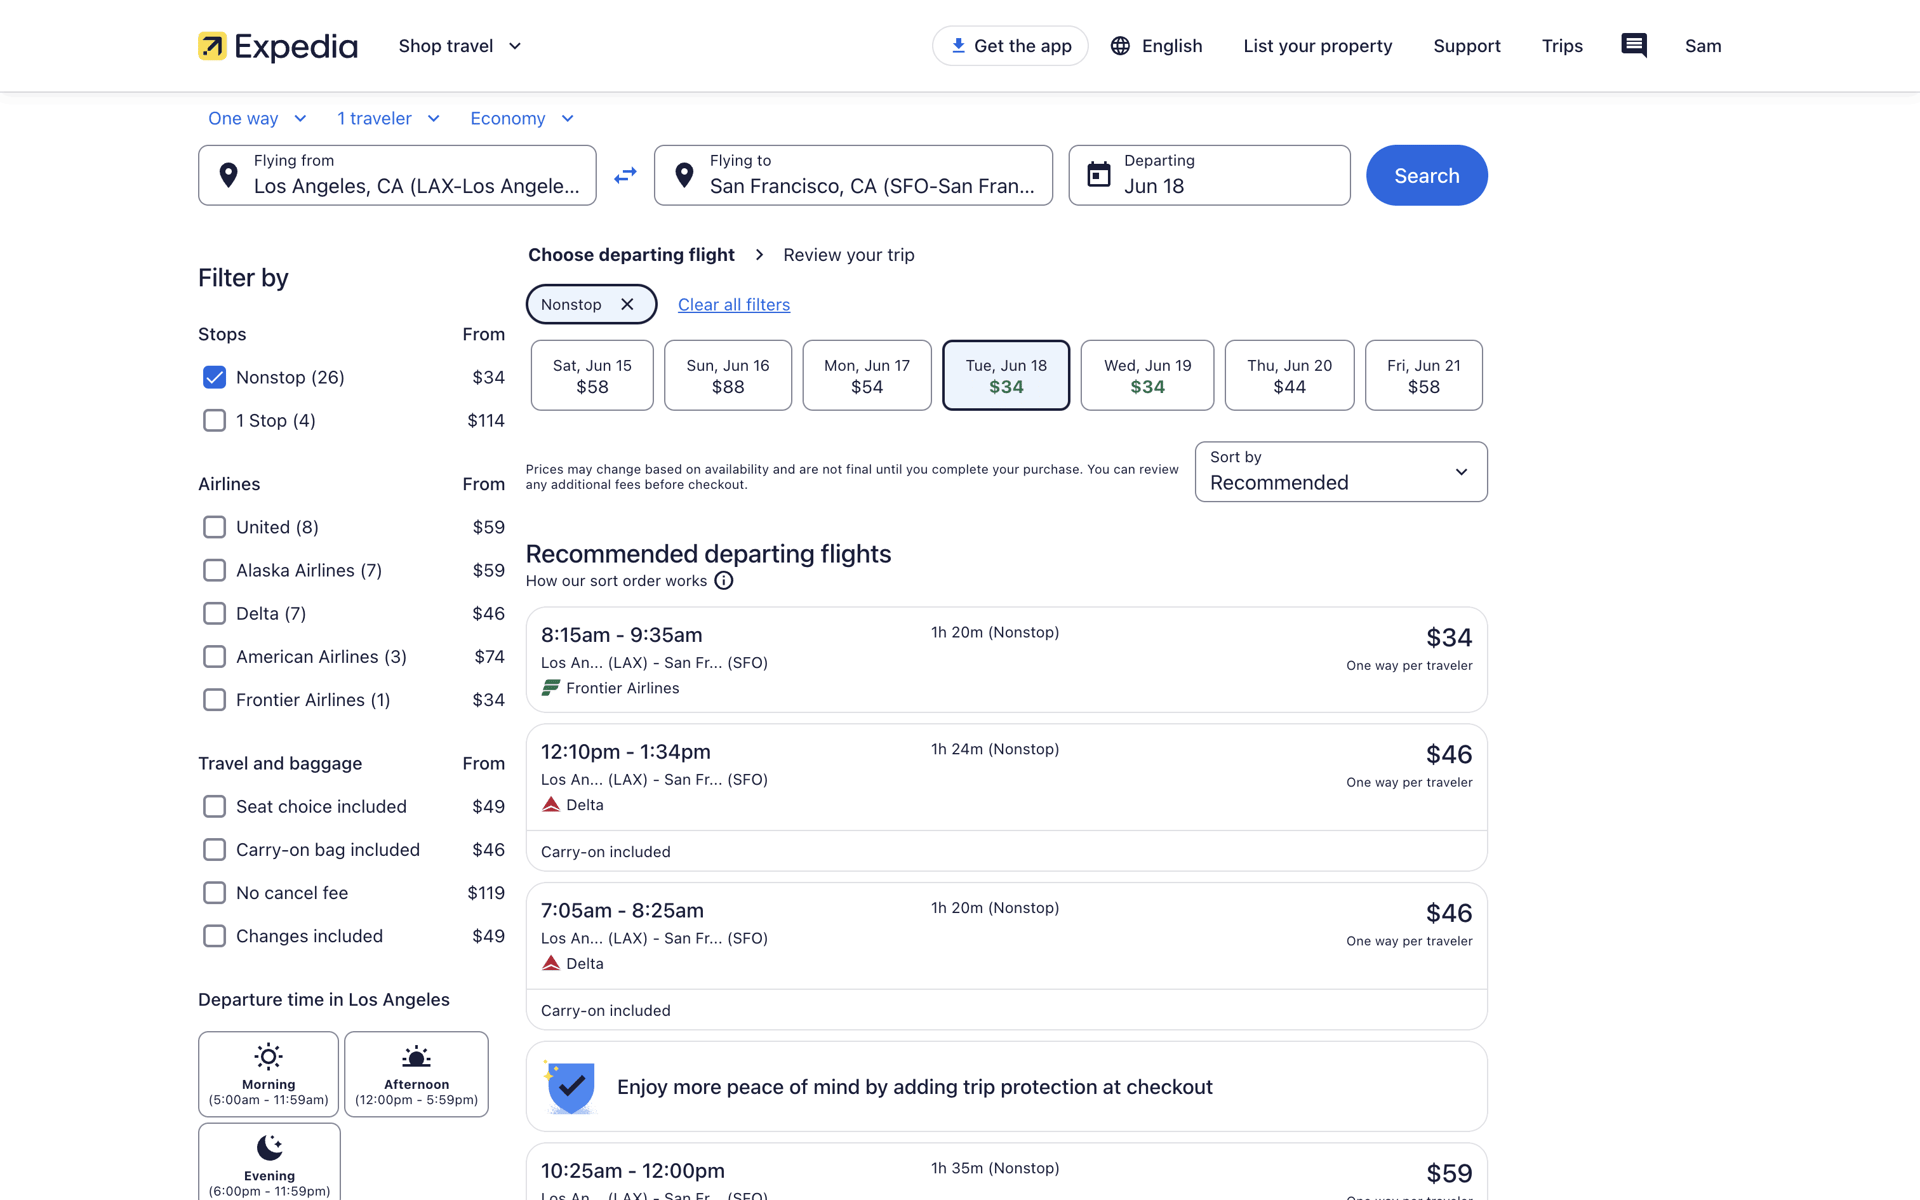Check the American Airlines filter
This screenshot has width=1920, height=1200.
point(214,656)
